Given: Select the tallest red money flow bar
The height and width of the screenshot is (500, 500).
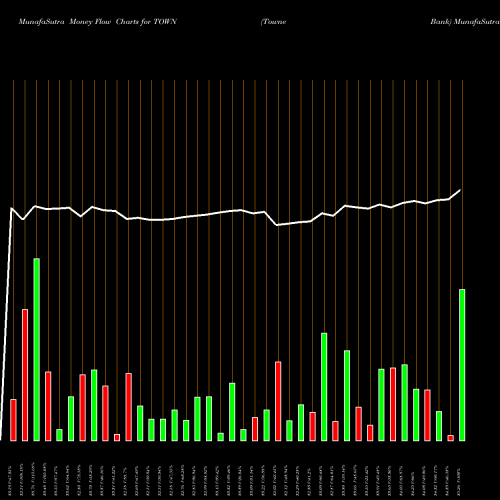Looking at the screenshot, I should tap(25, 375).
